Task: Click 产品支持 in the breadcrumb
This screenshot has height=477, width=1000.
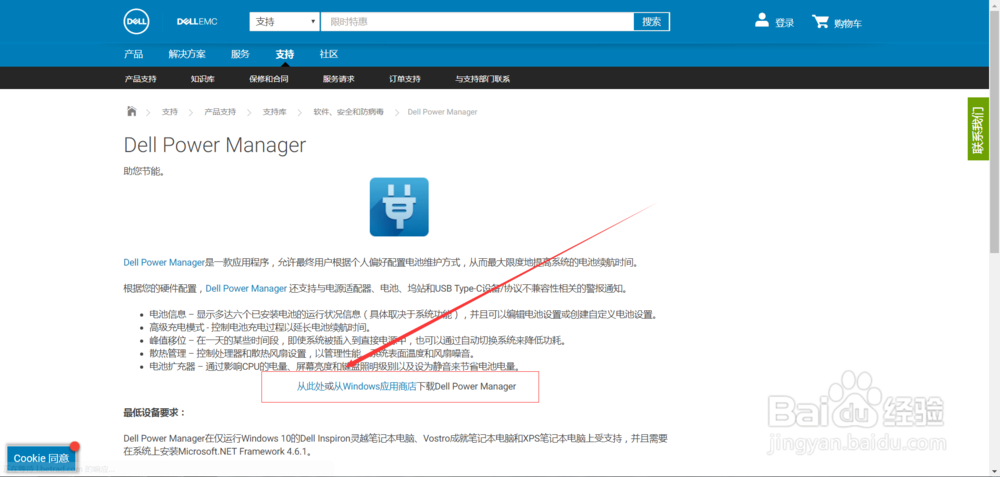Action: pyautogui.click(x=220, y=112)
